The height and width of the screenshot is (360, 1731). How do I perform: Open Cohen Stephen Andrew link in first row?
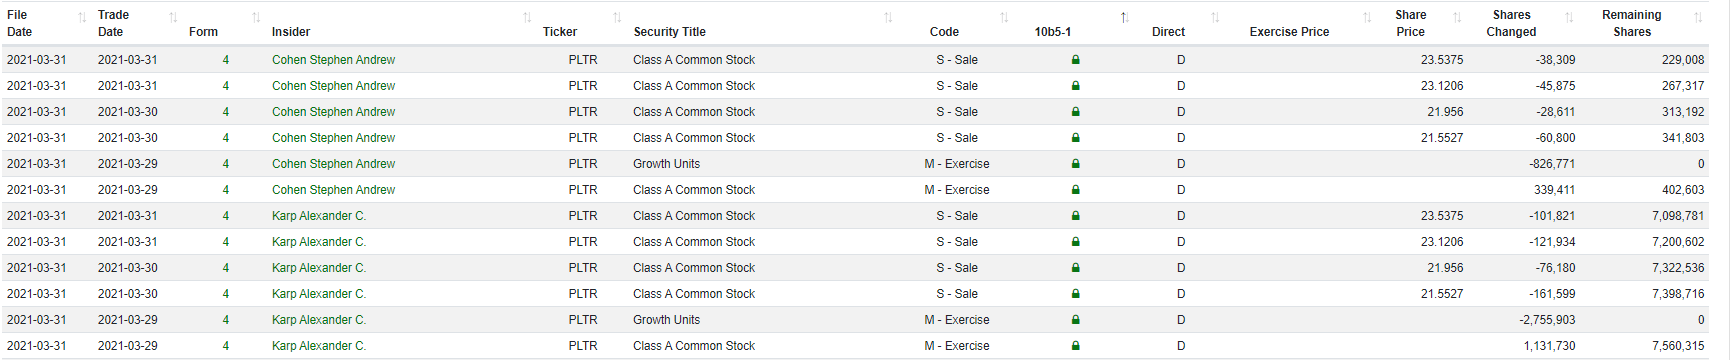point(333,60)
